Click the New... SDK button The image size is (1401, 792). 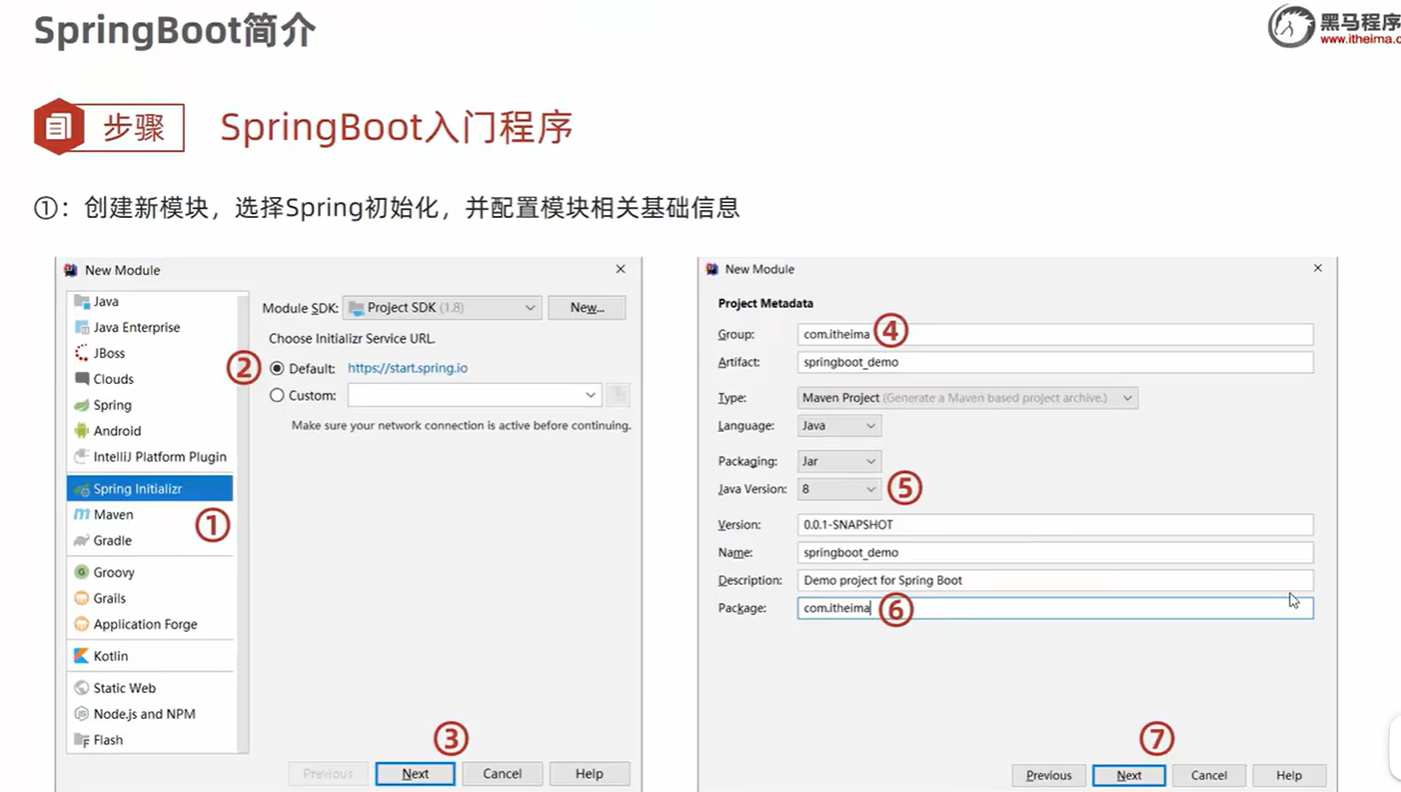(587, 308)
